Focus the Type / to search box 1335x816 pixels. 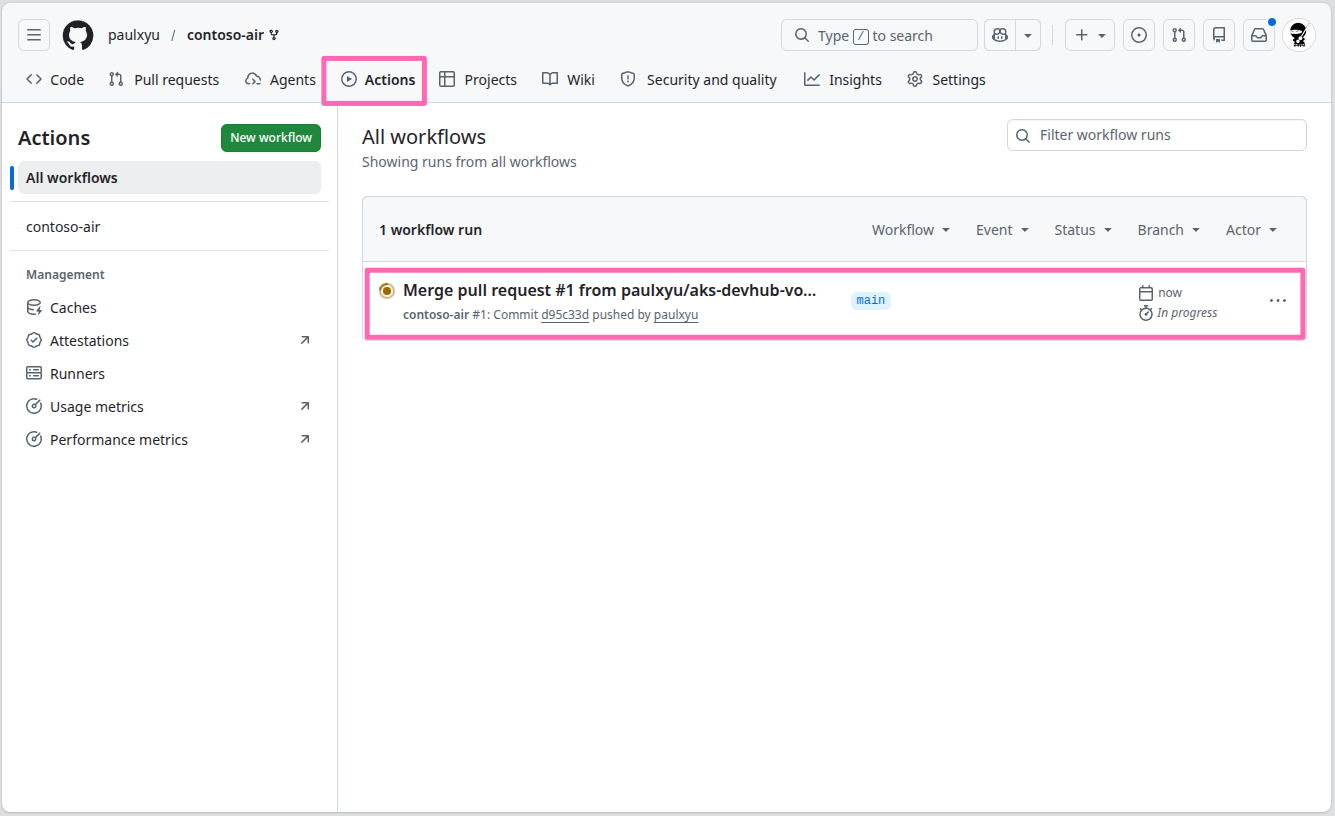pyautogui.click(x=879, y=35)
